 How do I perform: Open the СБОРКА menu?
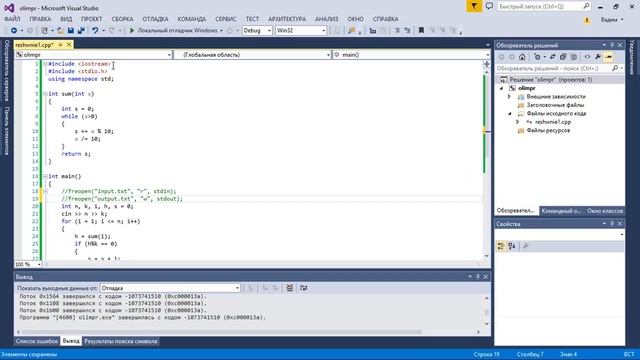click(122, 19)
